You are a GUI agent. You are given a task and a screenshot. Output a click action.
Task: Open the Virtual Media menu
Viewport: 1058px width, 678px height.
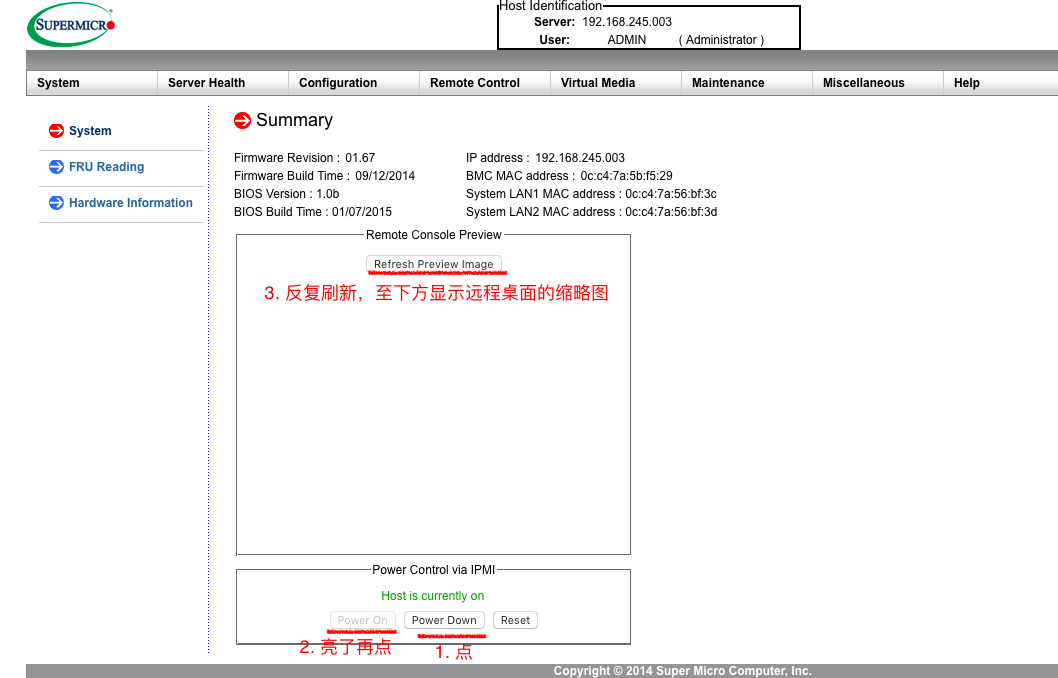(x=598, y=83)
